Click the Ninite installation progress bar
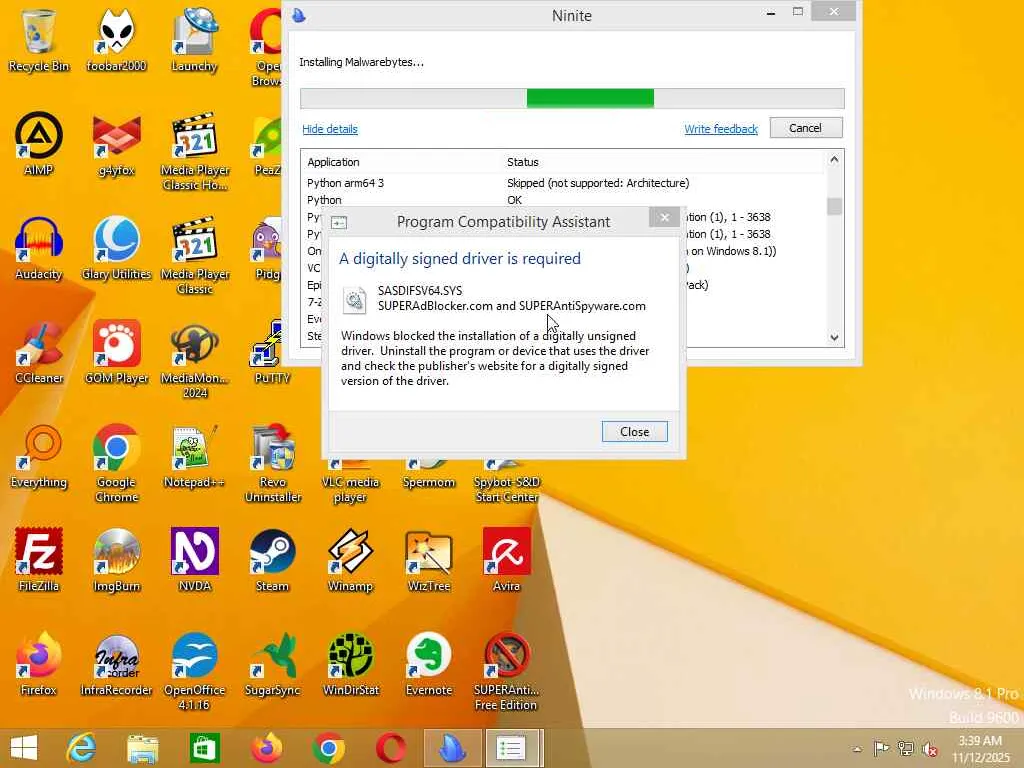 tap(572, 99)
